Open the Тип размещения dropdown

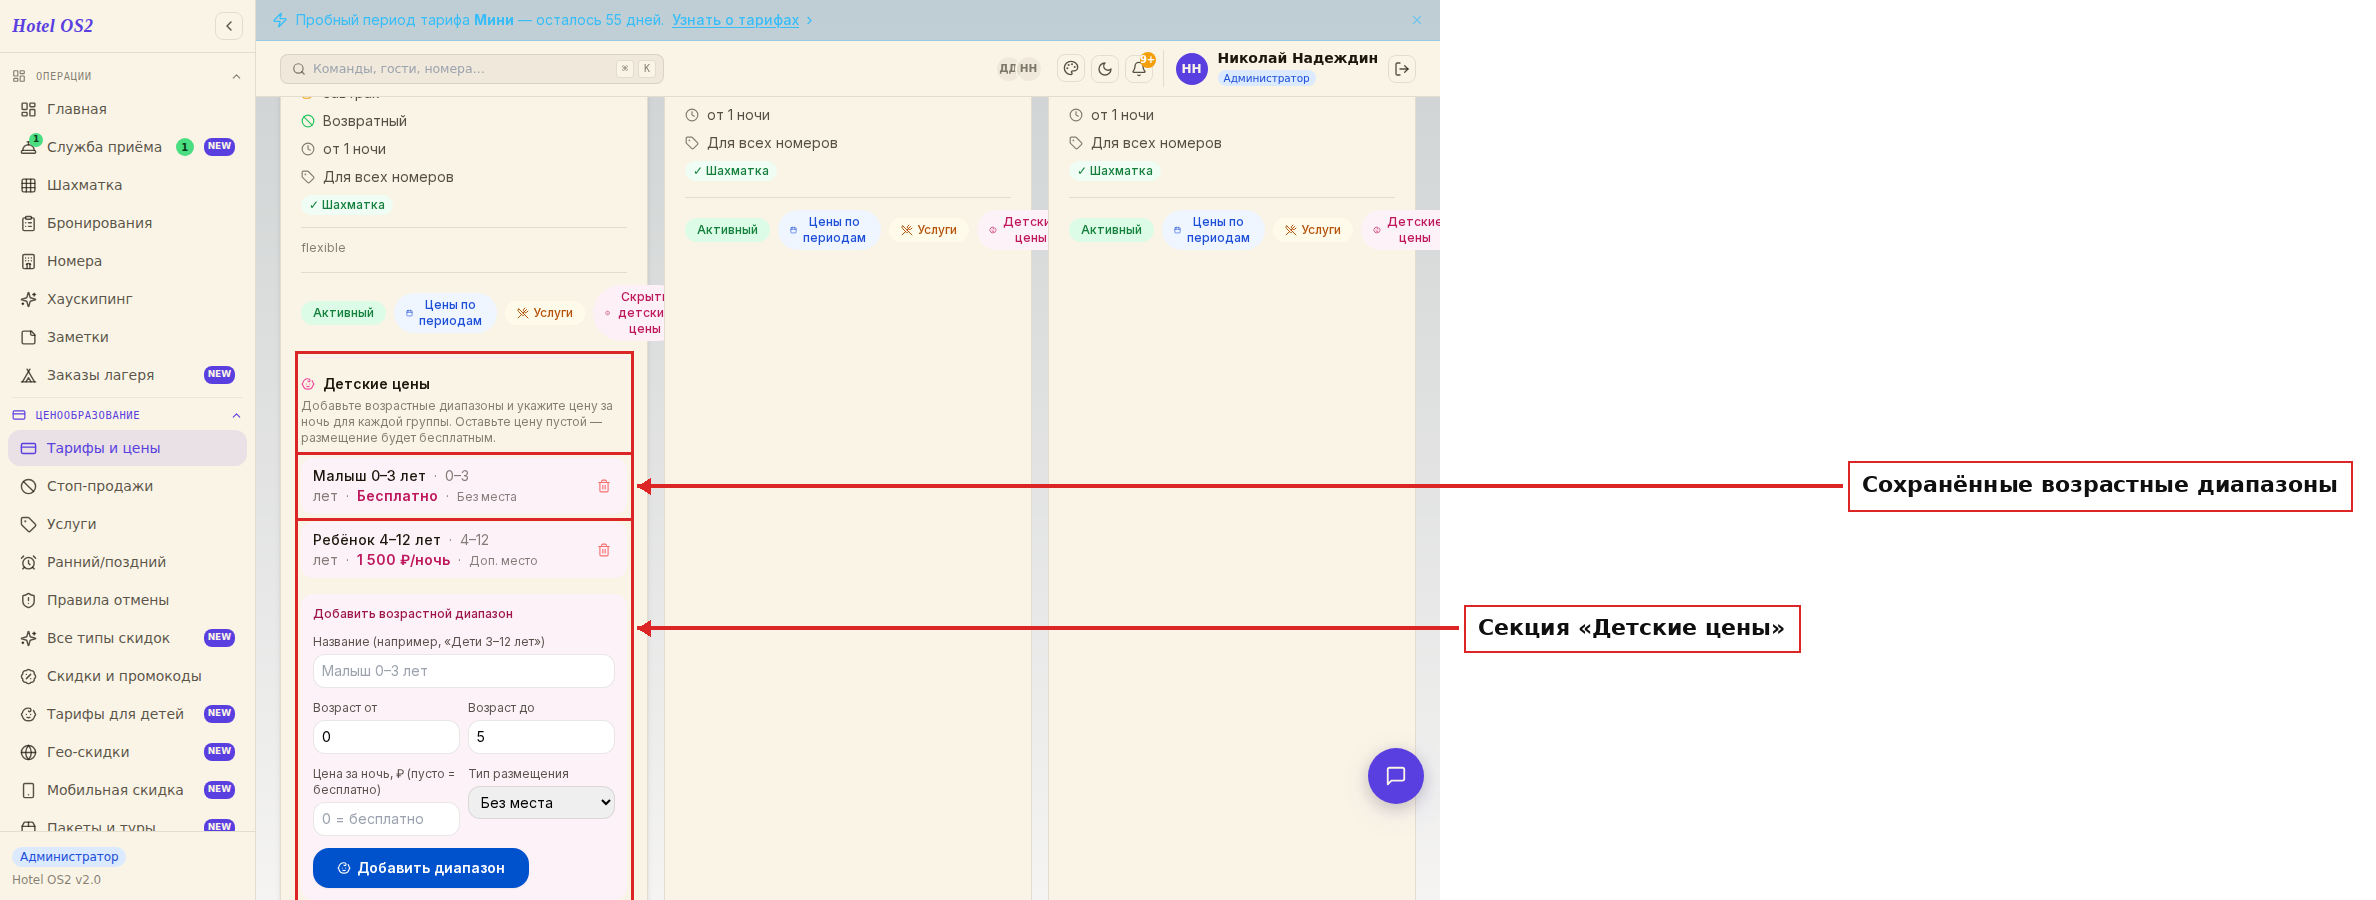coord(541,803)
